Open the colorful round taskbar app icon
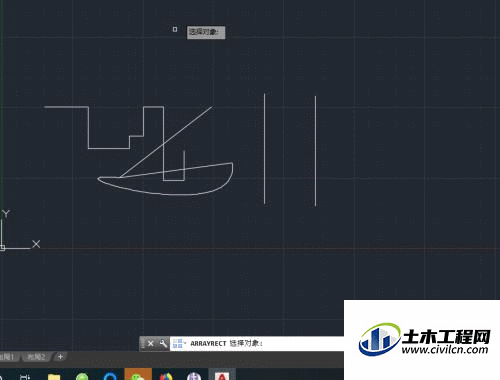 click(x=166, y=377)
